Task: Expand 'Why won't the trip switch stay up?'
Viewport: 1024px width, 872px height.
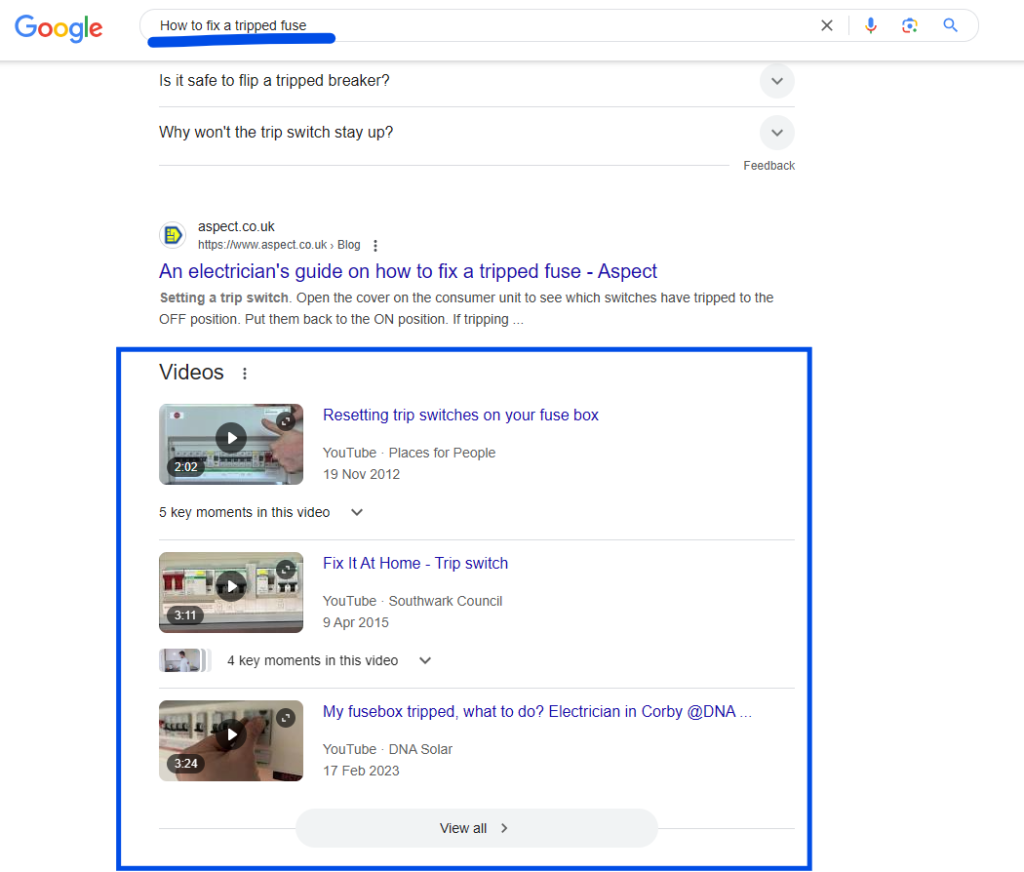Action: [x=477, y=133]
